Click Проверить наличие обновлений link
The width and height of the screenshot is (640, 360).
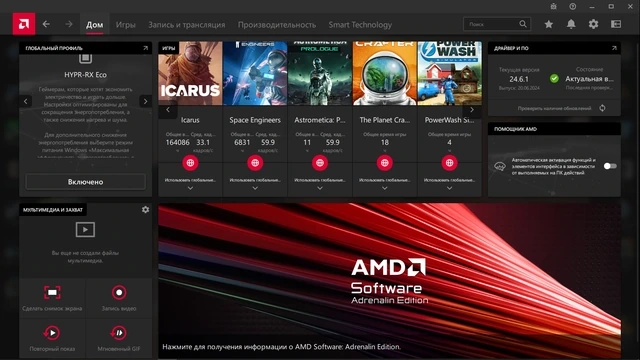coord(554,108)
